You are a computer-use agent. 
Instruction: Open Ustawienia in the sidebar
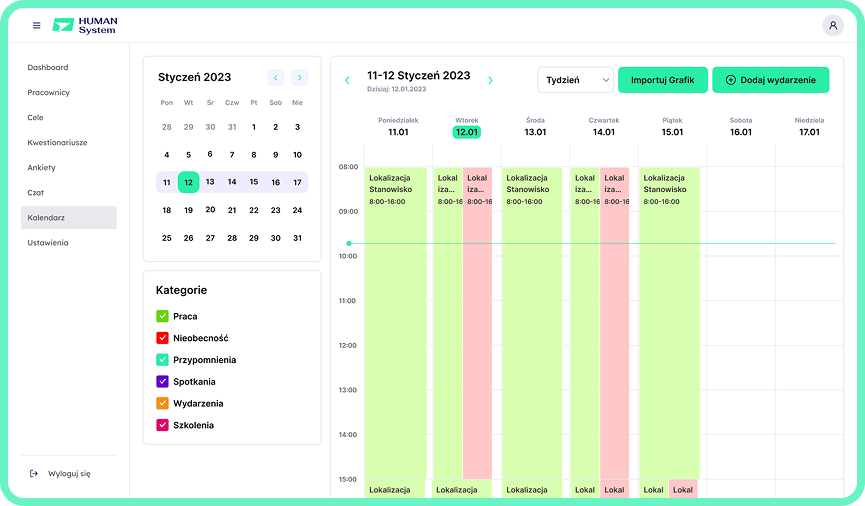click(49, 243)
